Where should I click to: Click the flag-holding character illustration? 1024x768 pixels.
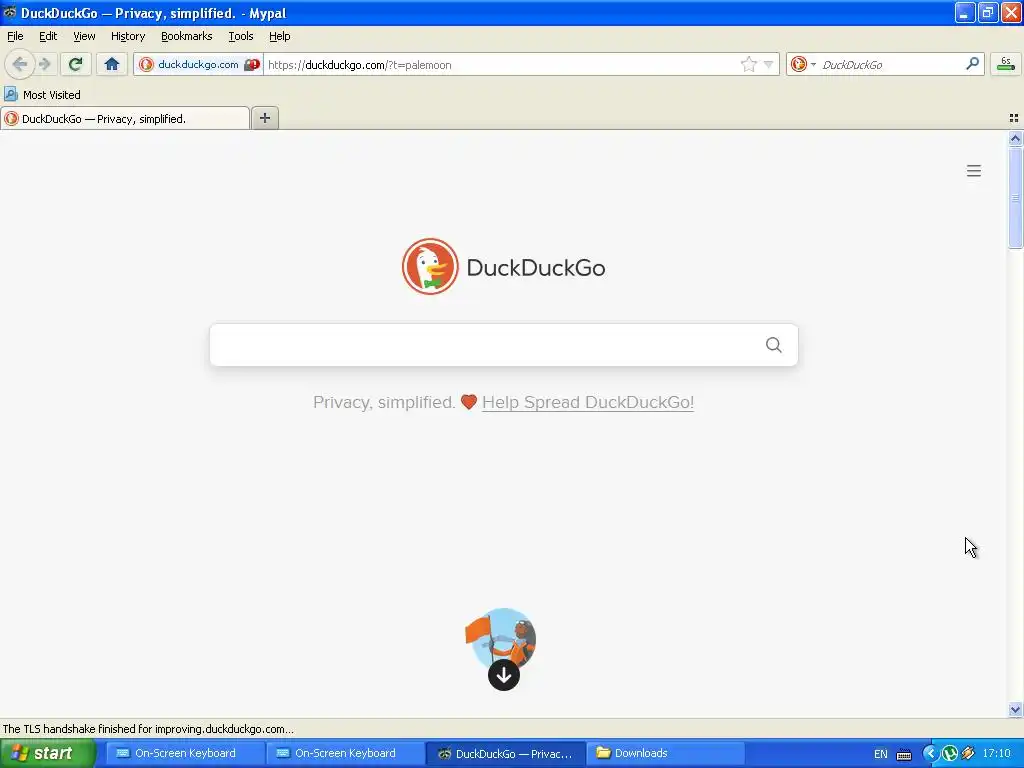point(501,635)
